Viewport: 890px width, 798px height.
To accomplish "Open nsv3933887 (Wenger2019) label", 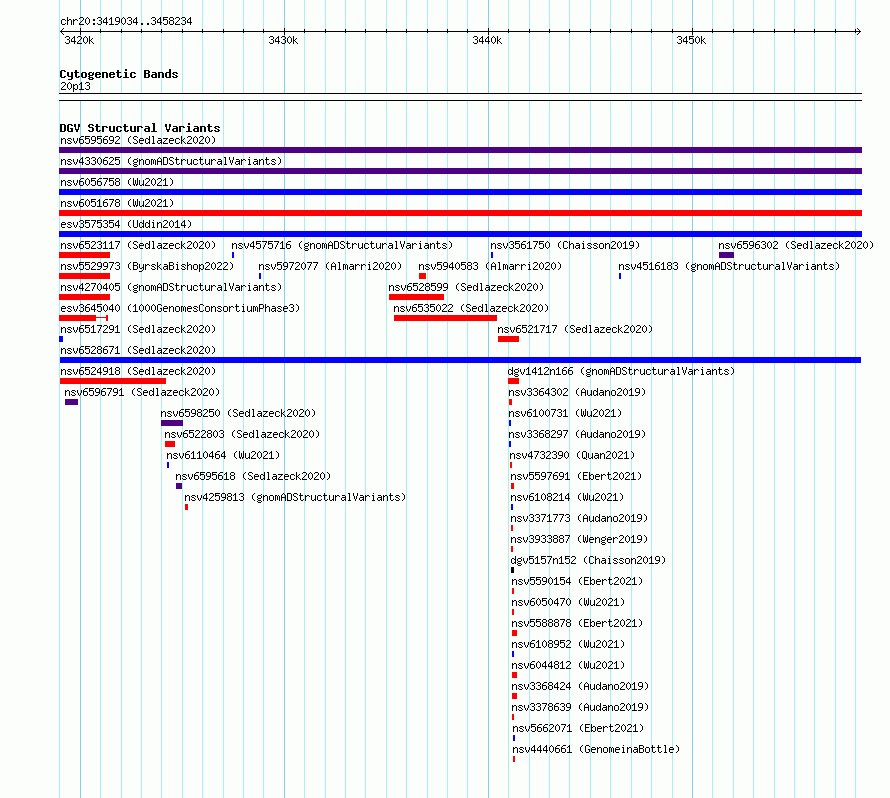I will click(579, 539).
